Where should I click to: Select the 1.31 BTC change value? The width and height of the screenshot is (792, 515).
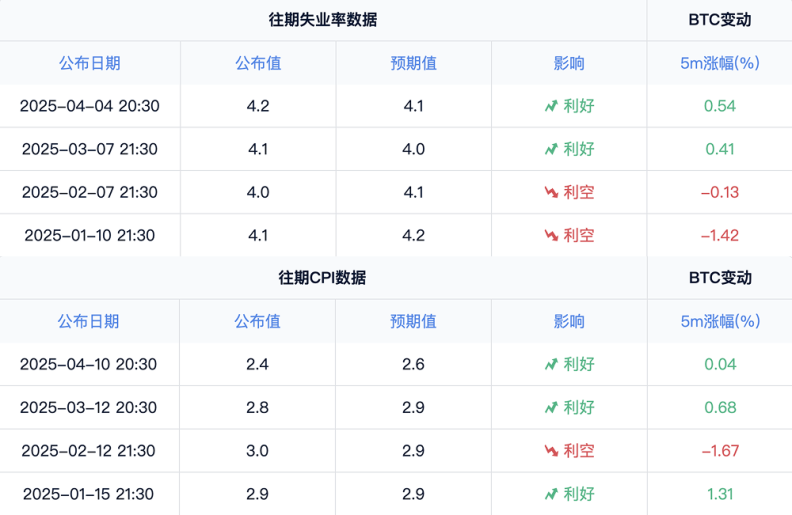click(719, 493)
